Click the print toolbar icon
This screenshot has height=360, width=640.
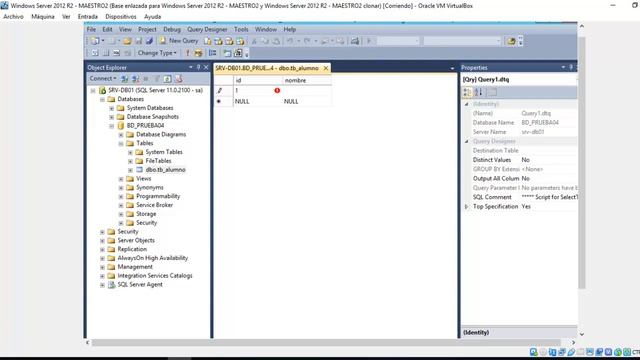tap(355, 41)
